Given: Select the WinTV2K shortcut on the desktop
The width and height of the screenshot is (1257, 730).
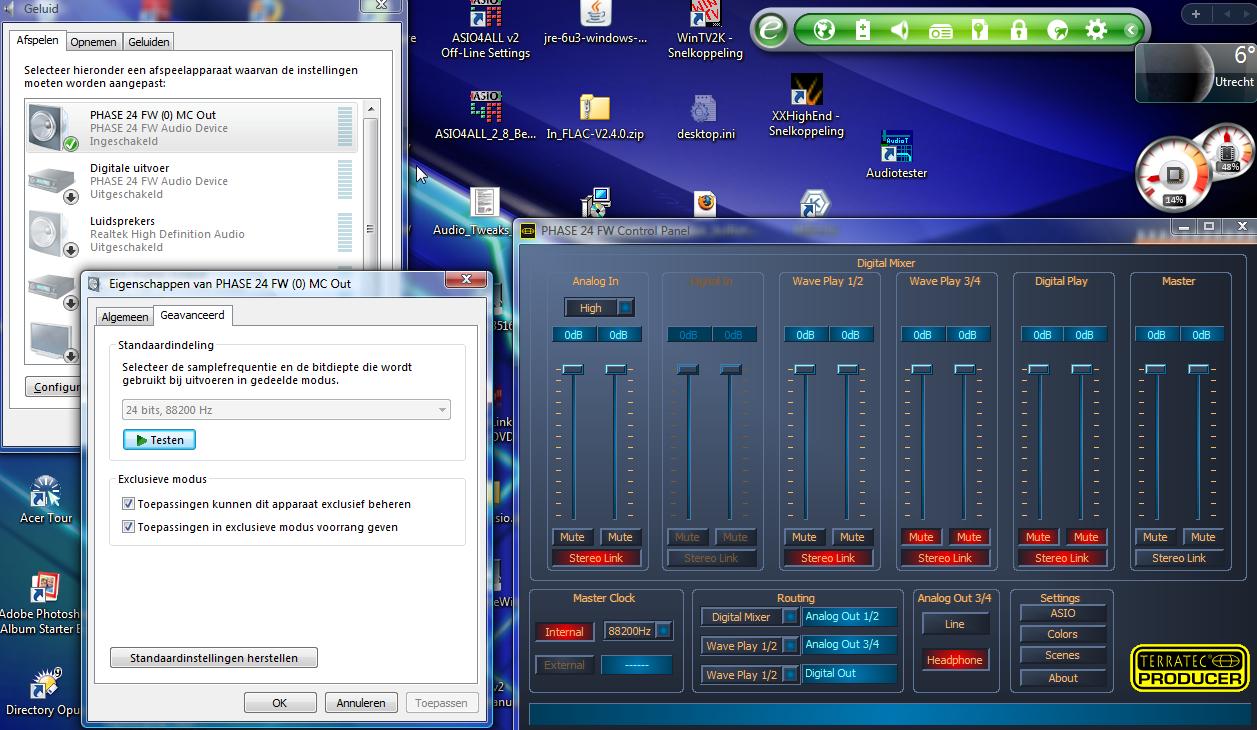Looking at the screenshot, I should [x=706, y=30].
